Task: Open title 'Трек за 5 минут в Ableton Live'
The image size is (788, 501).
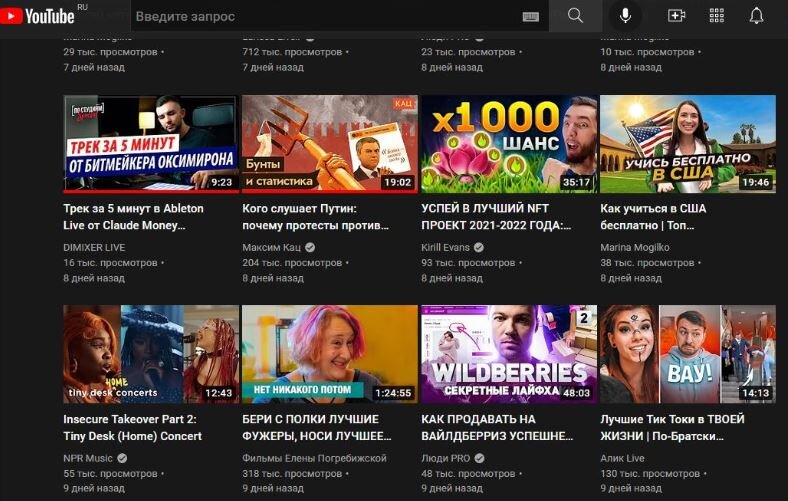Action: 133,217
